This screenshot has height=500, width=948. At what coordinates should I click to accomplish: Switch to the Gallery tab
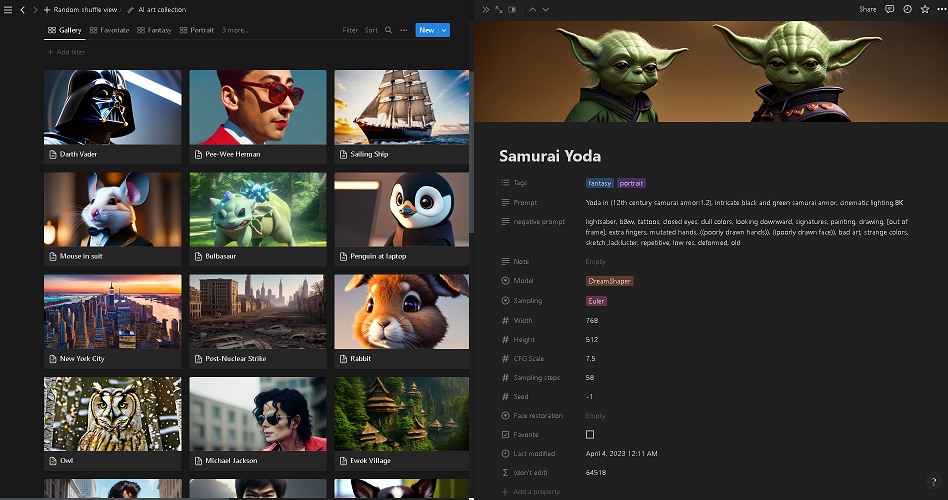(x=65, y=30)
